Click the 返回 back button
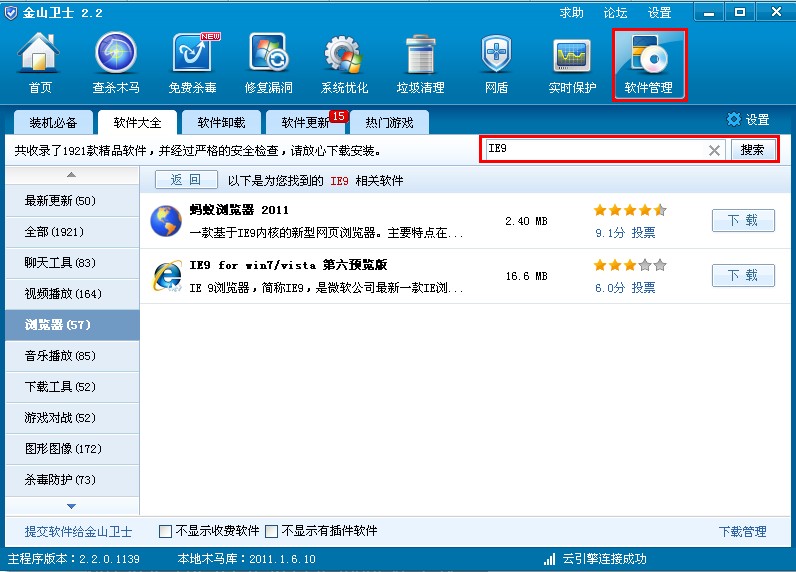This screenshot has height=572, width=796. [x=186, y=180]
